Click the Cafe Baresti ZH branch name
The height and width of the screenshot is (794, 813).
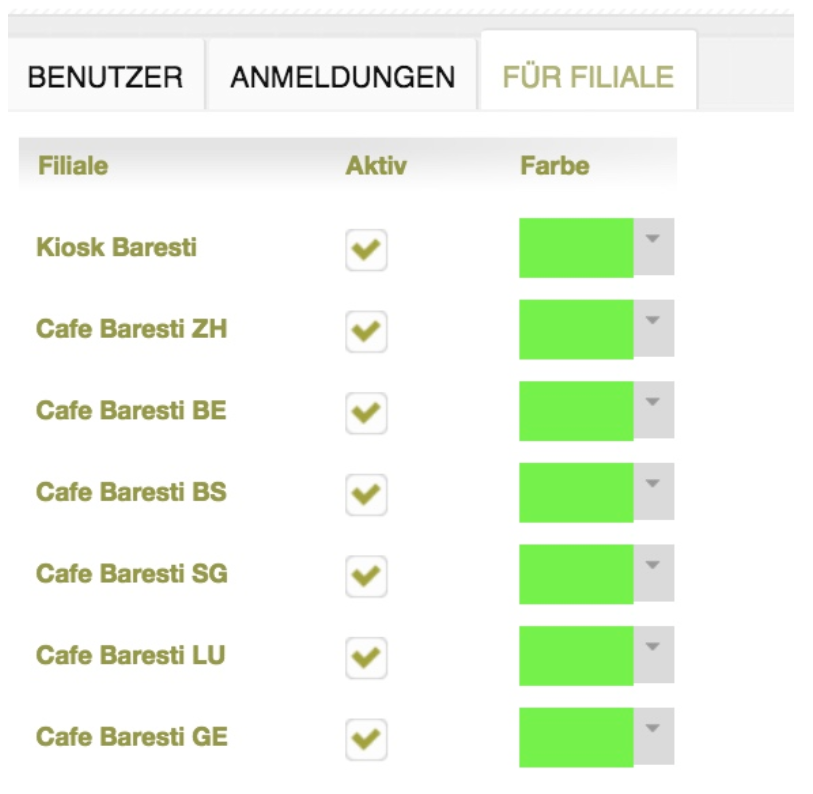point(132,329)
